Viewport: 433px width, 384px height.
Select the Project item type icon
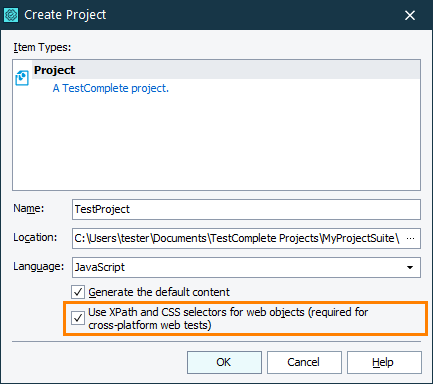(22, 78)
